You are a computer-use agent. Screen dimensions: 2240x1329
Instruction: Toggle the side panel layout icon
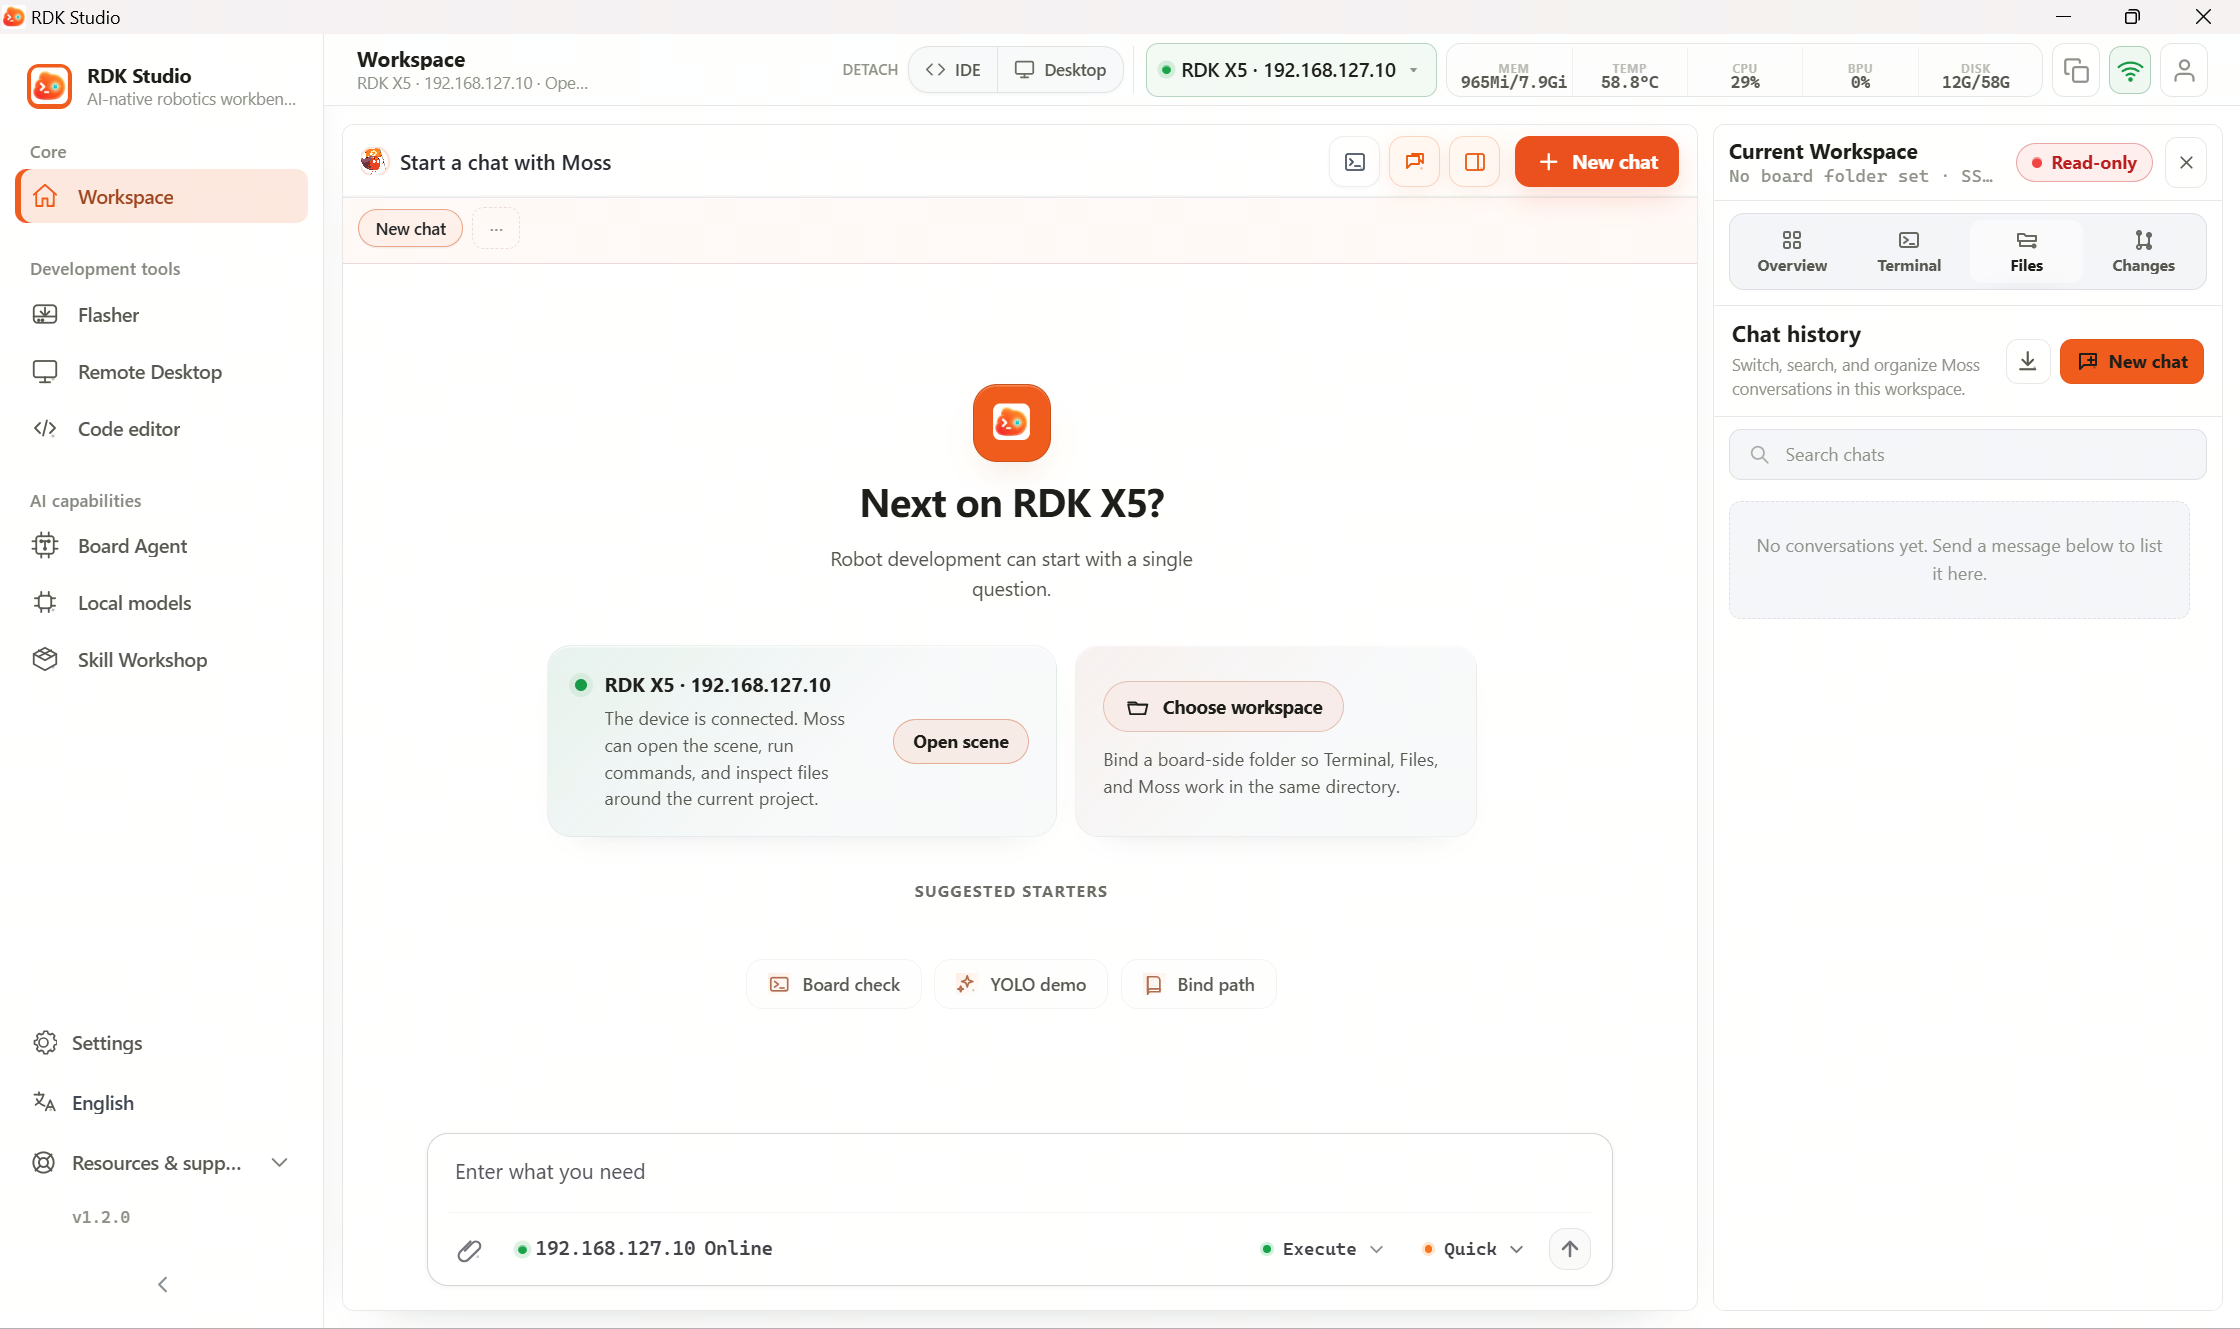(x=1475, y=162)
